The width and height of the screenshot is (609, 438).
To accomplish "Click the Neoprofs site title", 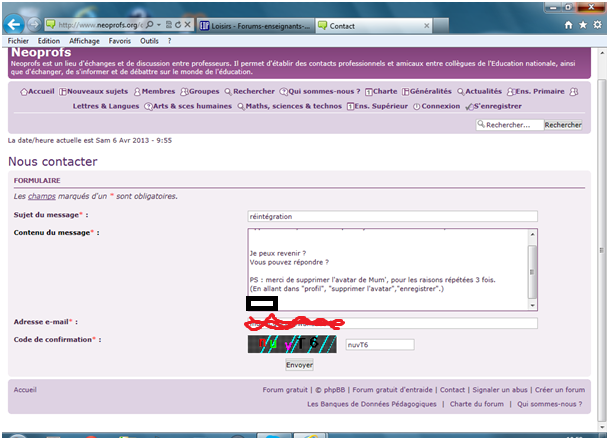I will (x=41, y=52).
